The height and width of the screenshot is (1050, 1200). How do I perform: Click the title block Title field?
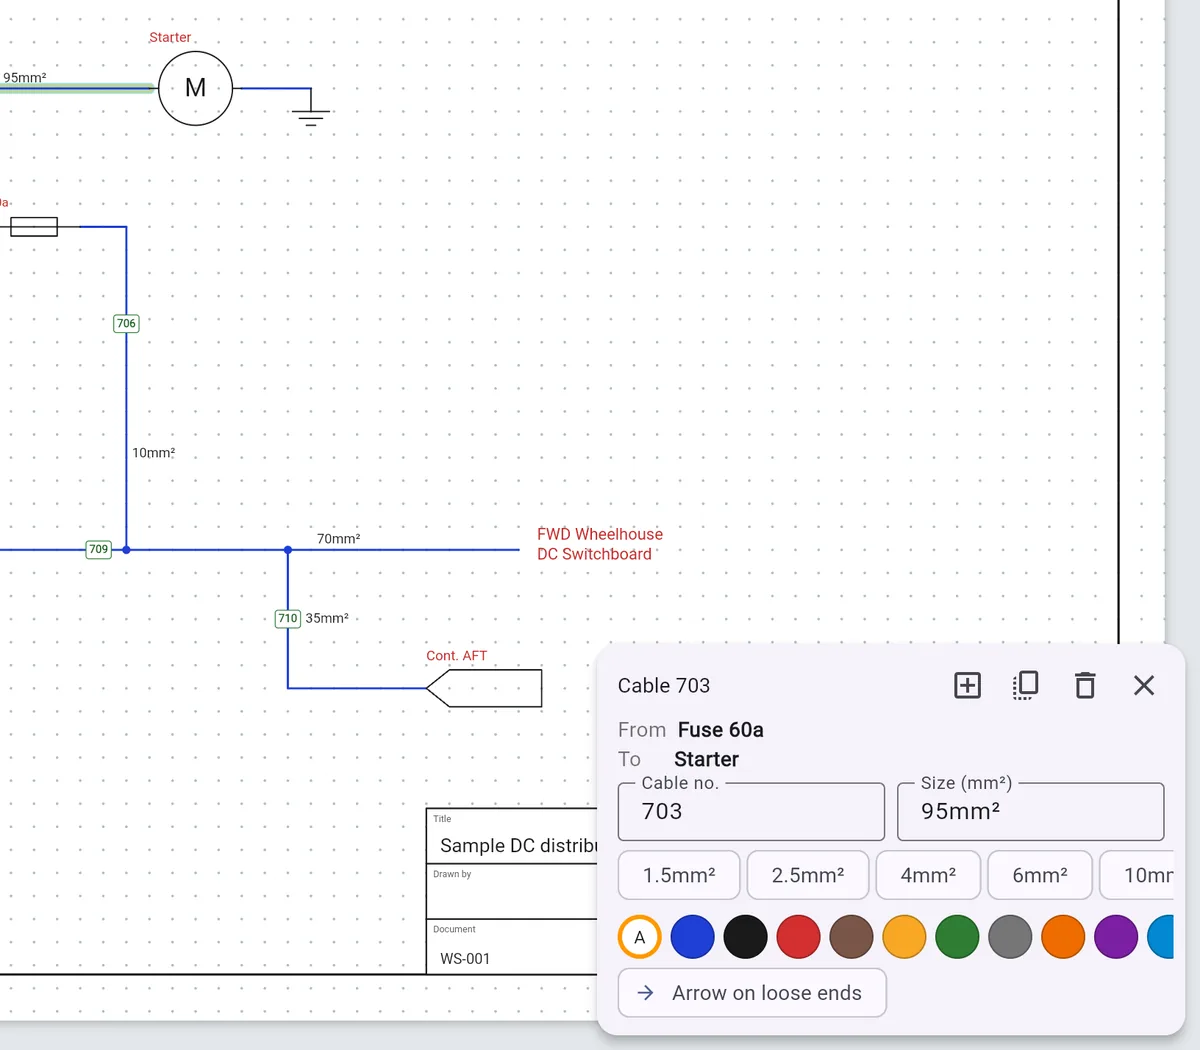pyautogui.click(x=512, y=836)
